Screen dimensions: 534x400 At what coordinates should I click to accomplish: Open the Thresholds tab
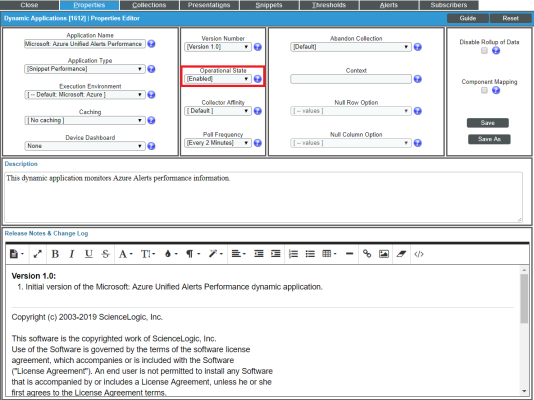click(329, 5)
